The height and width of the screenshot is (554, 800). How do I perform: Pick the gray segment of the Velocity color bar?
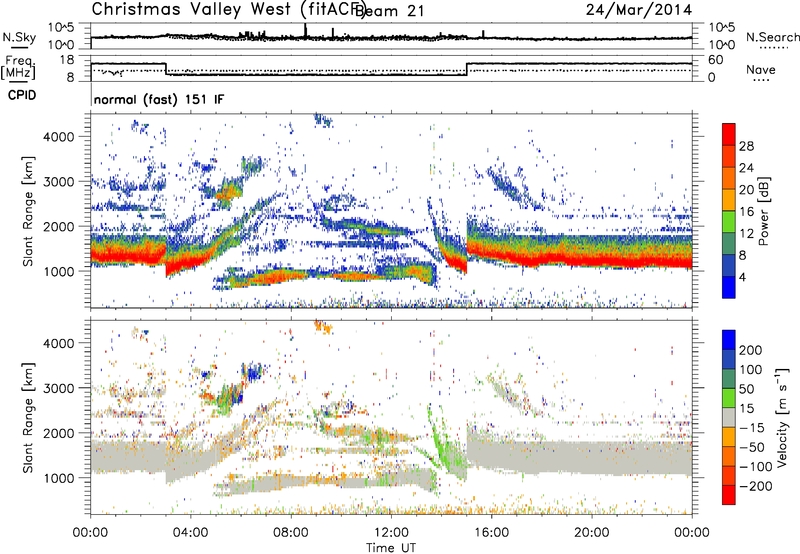pyautogui.click(x=729, y=417)
